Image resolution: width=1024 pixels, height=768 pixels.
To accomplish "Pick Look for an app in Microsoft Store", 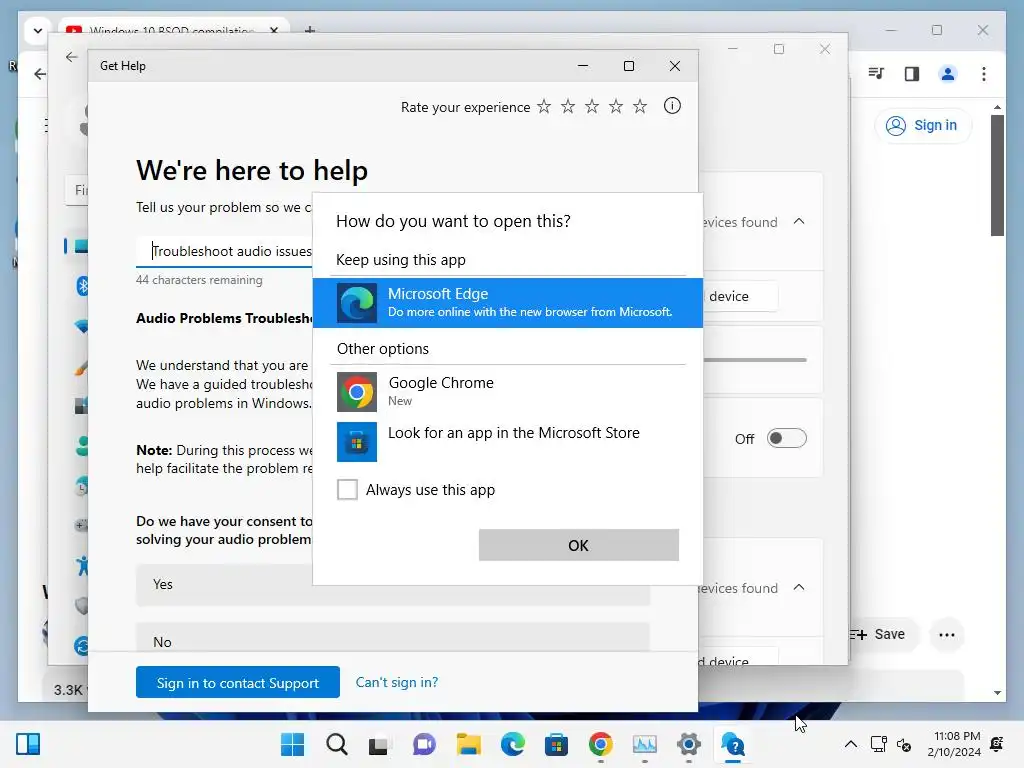I will coord(507,441).
